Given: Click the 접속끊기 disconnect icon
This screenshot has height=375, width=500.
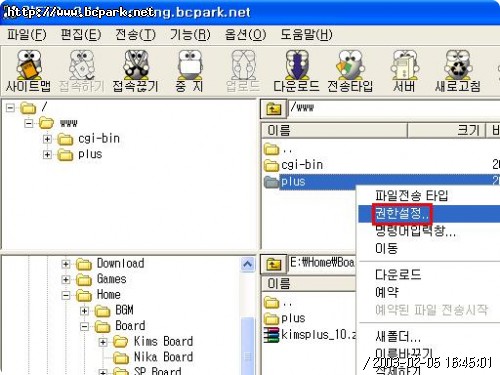Looking at the screenshot, I should (135, 71).
